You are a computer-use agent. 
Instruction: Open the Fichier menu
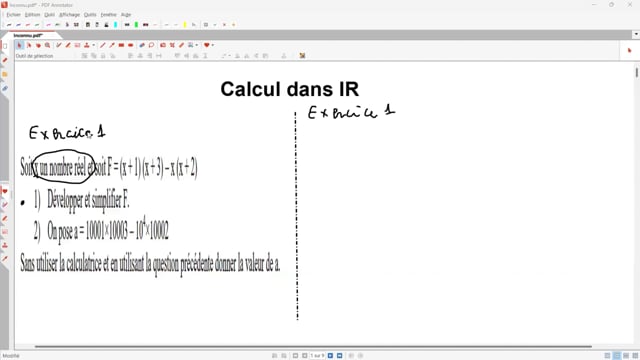coord(13,15)
